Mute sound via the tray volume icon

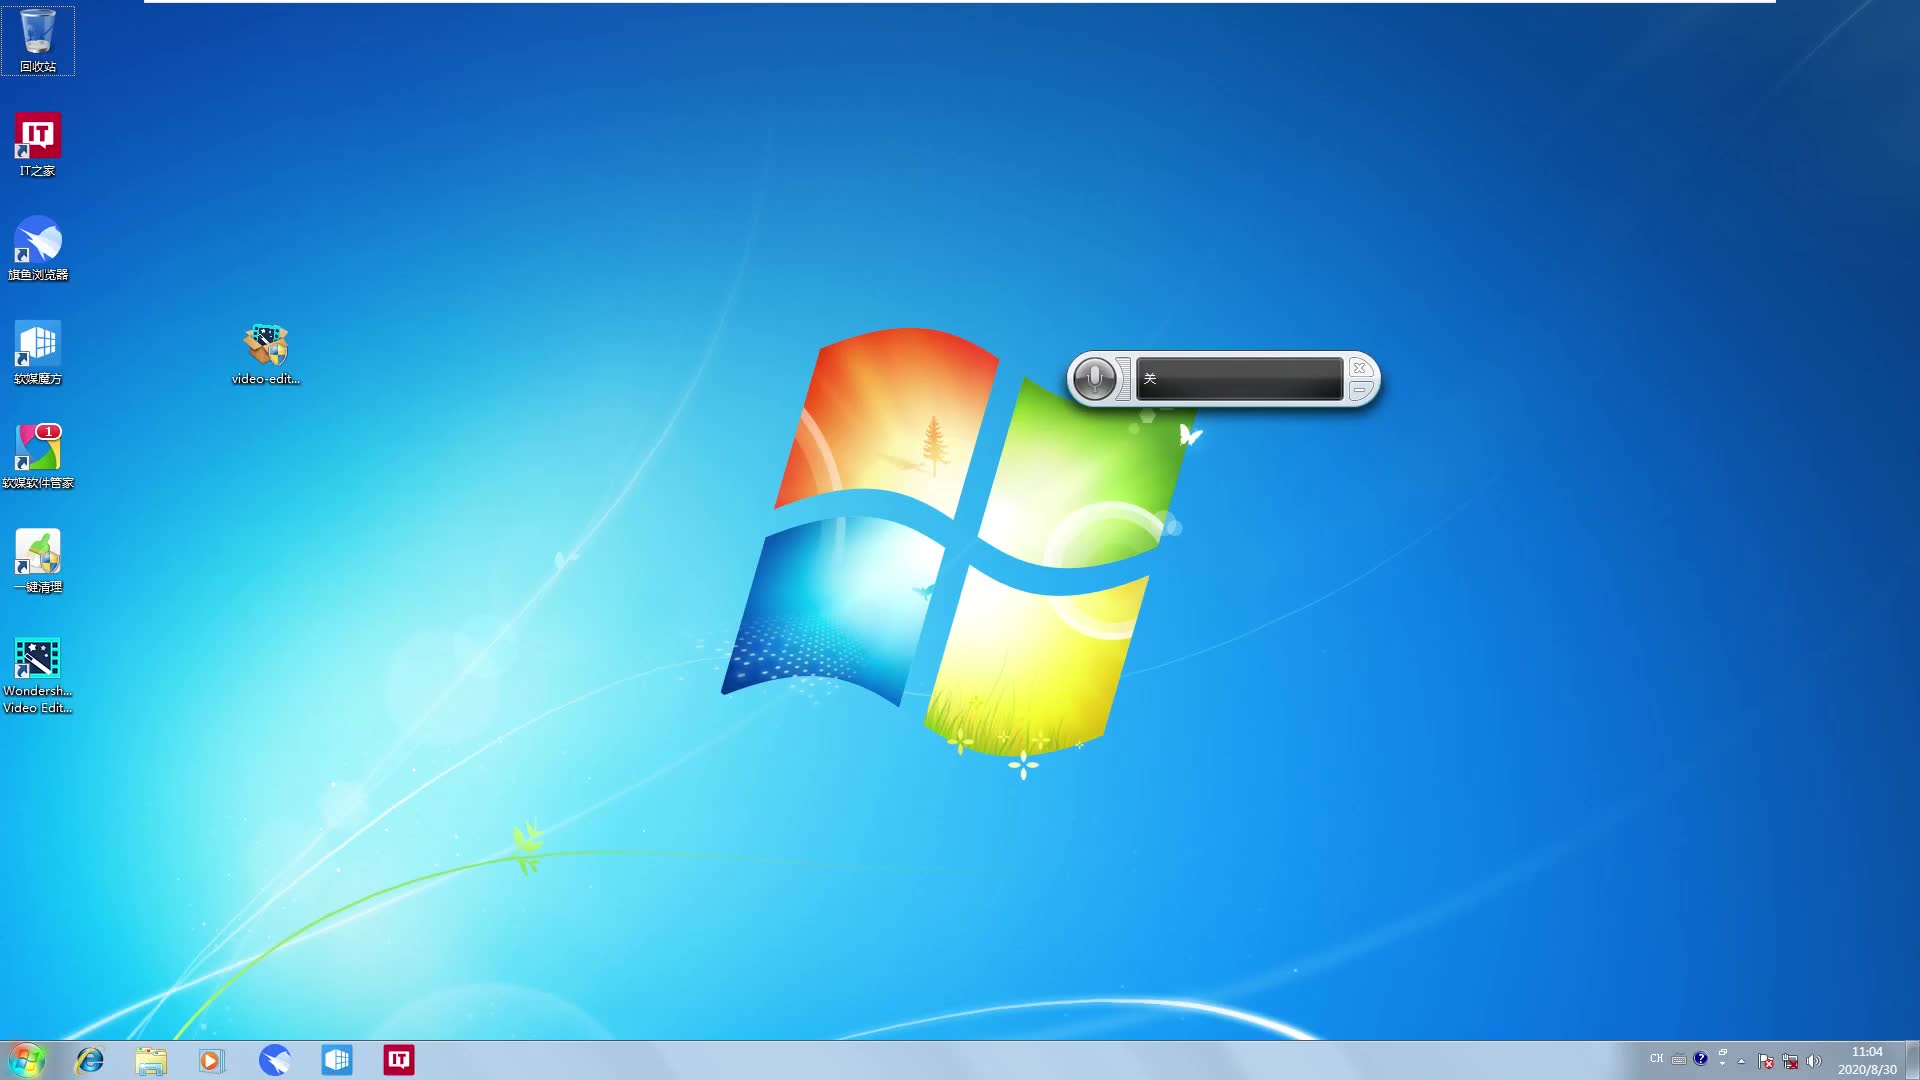coord(1815,1060)
